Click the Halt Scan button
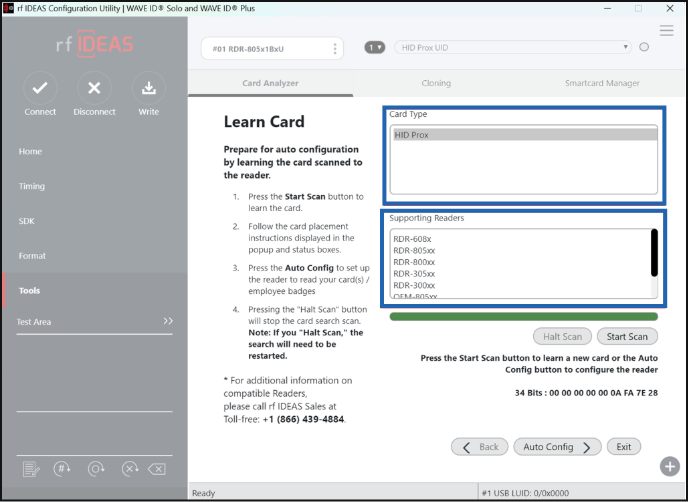The height and width of the screenshot is (502, 688). point(562,337)
